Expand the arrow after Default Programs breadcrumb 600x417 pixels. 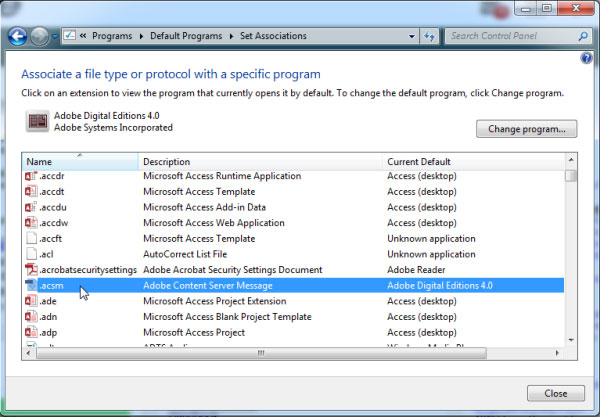coord(231,36)
